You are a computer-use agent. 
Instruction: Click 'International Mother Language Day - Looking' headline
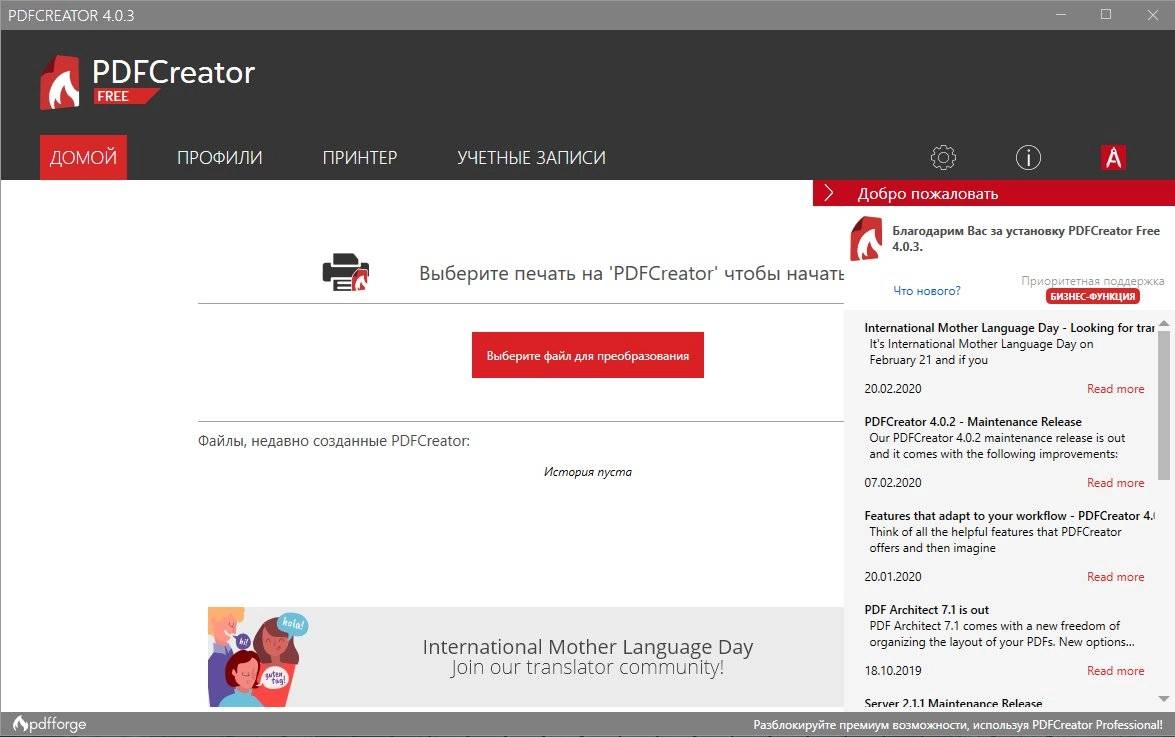[x=1009, y=327]
